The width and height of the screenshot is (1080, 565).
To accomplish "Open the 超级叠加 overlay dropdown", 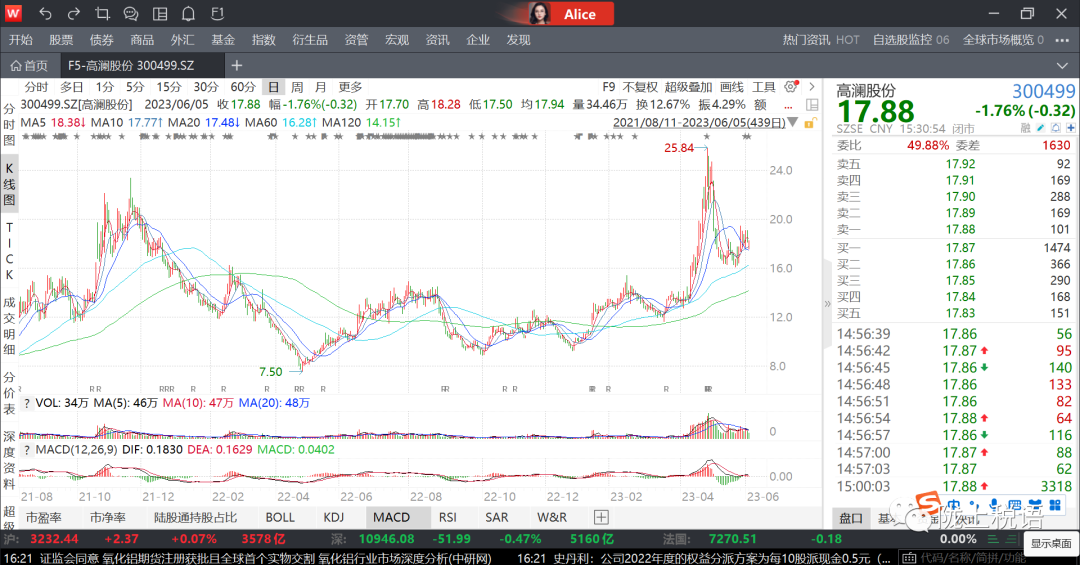I will [x=688, y=87].
